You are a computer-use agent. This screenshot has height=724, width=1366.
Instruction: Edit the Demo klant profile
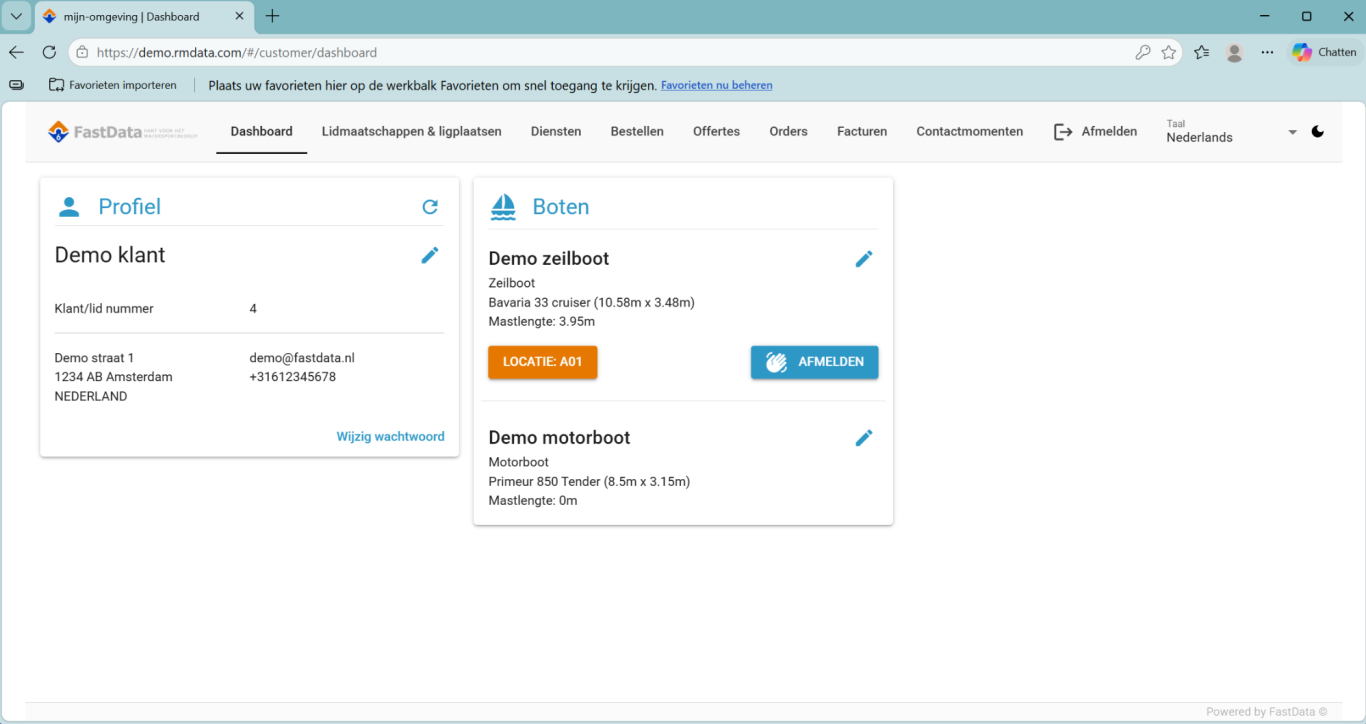click(x=430, y=255)
